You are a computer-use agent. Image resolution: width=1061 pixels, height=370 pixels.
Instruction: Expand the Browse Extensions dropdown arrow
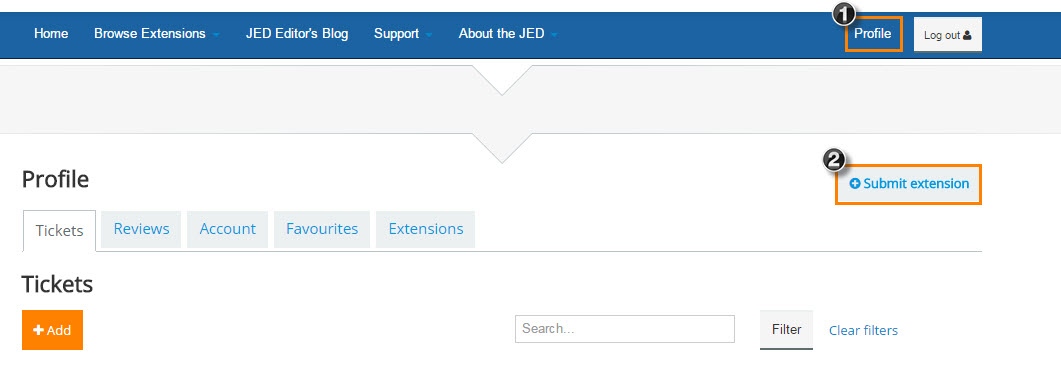tap(215, 34)
